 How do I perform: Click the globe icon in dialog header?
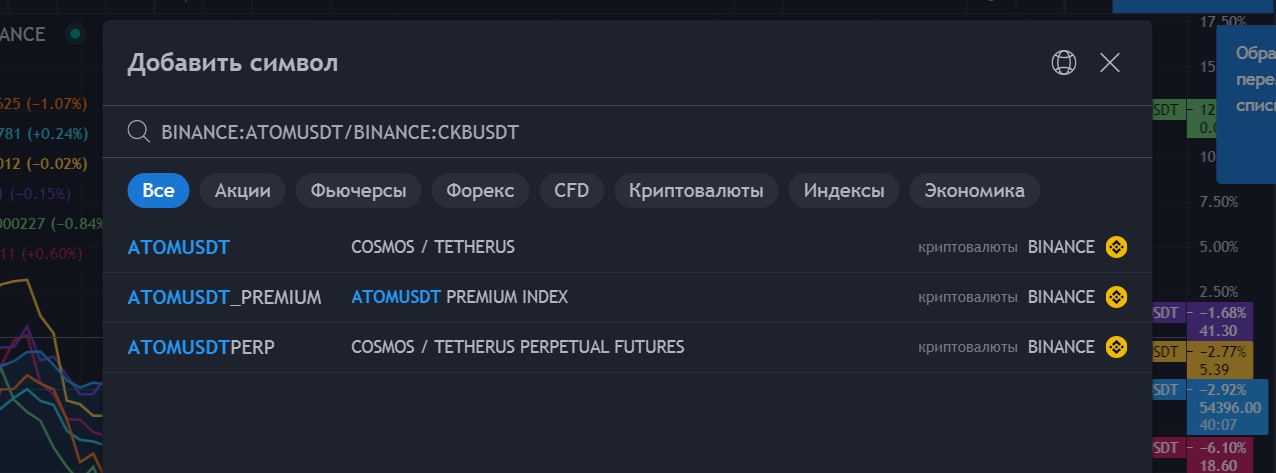(x=1064, y=63)
